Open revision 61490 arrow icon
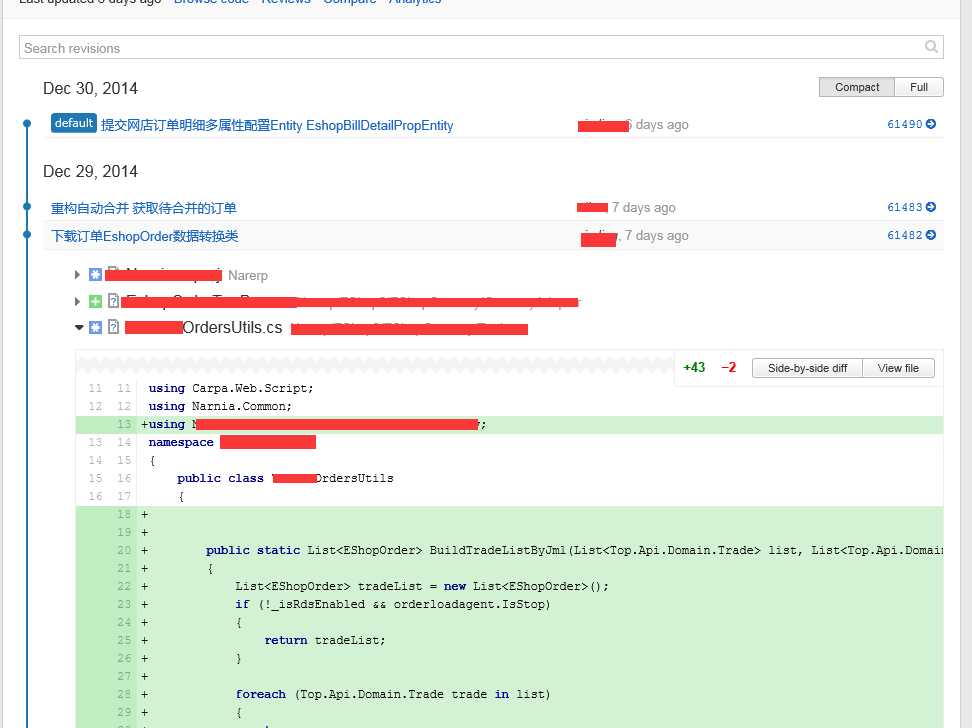 coord(930,124)
